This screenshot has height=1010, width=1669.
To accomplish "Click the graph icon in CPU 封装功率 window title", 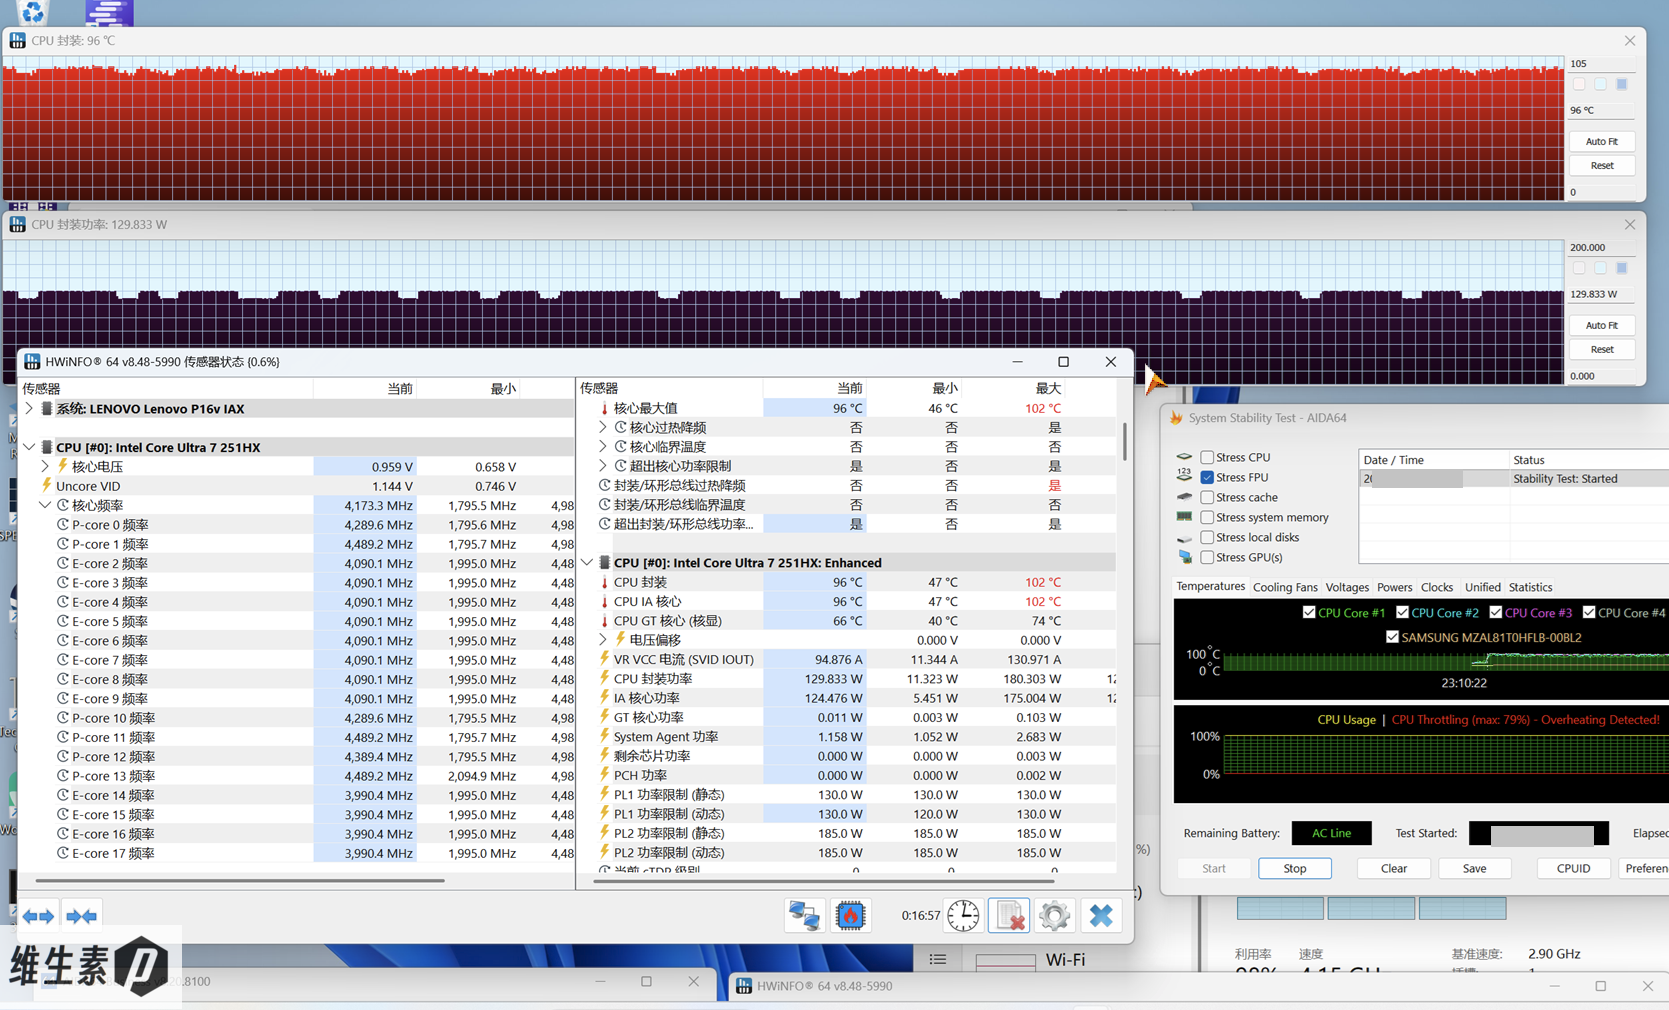I will pos(17,225).
